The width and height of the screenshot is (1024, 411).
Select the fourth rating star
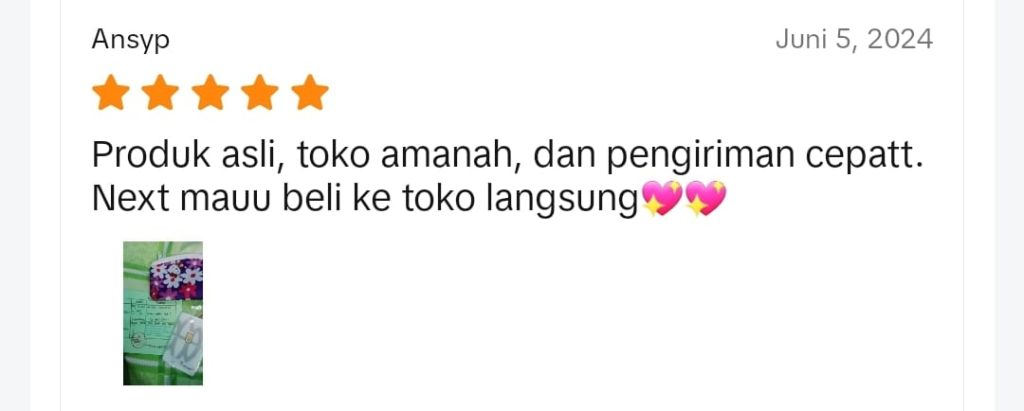point(260,92)
